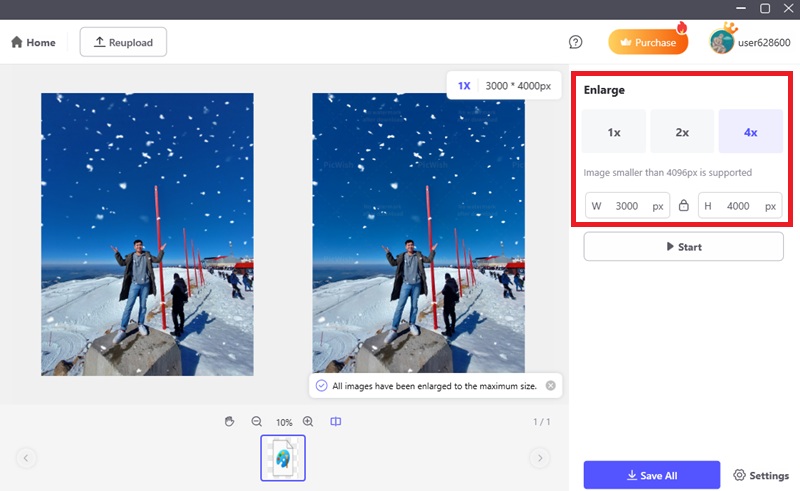This screenshot has height=491, width=800.
Task: Maximize the application window
Action: tap(765, 9)
